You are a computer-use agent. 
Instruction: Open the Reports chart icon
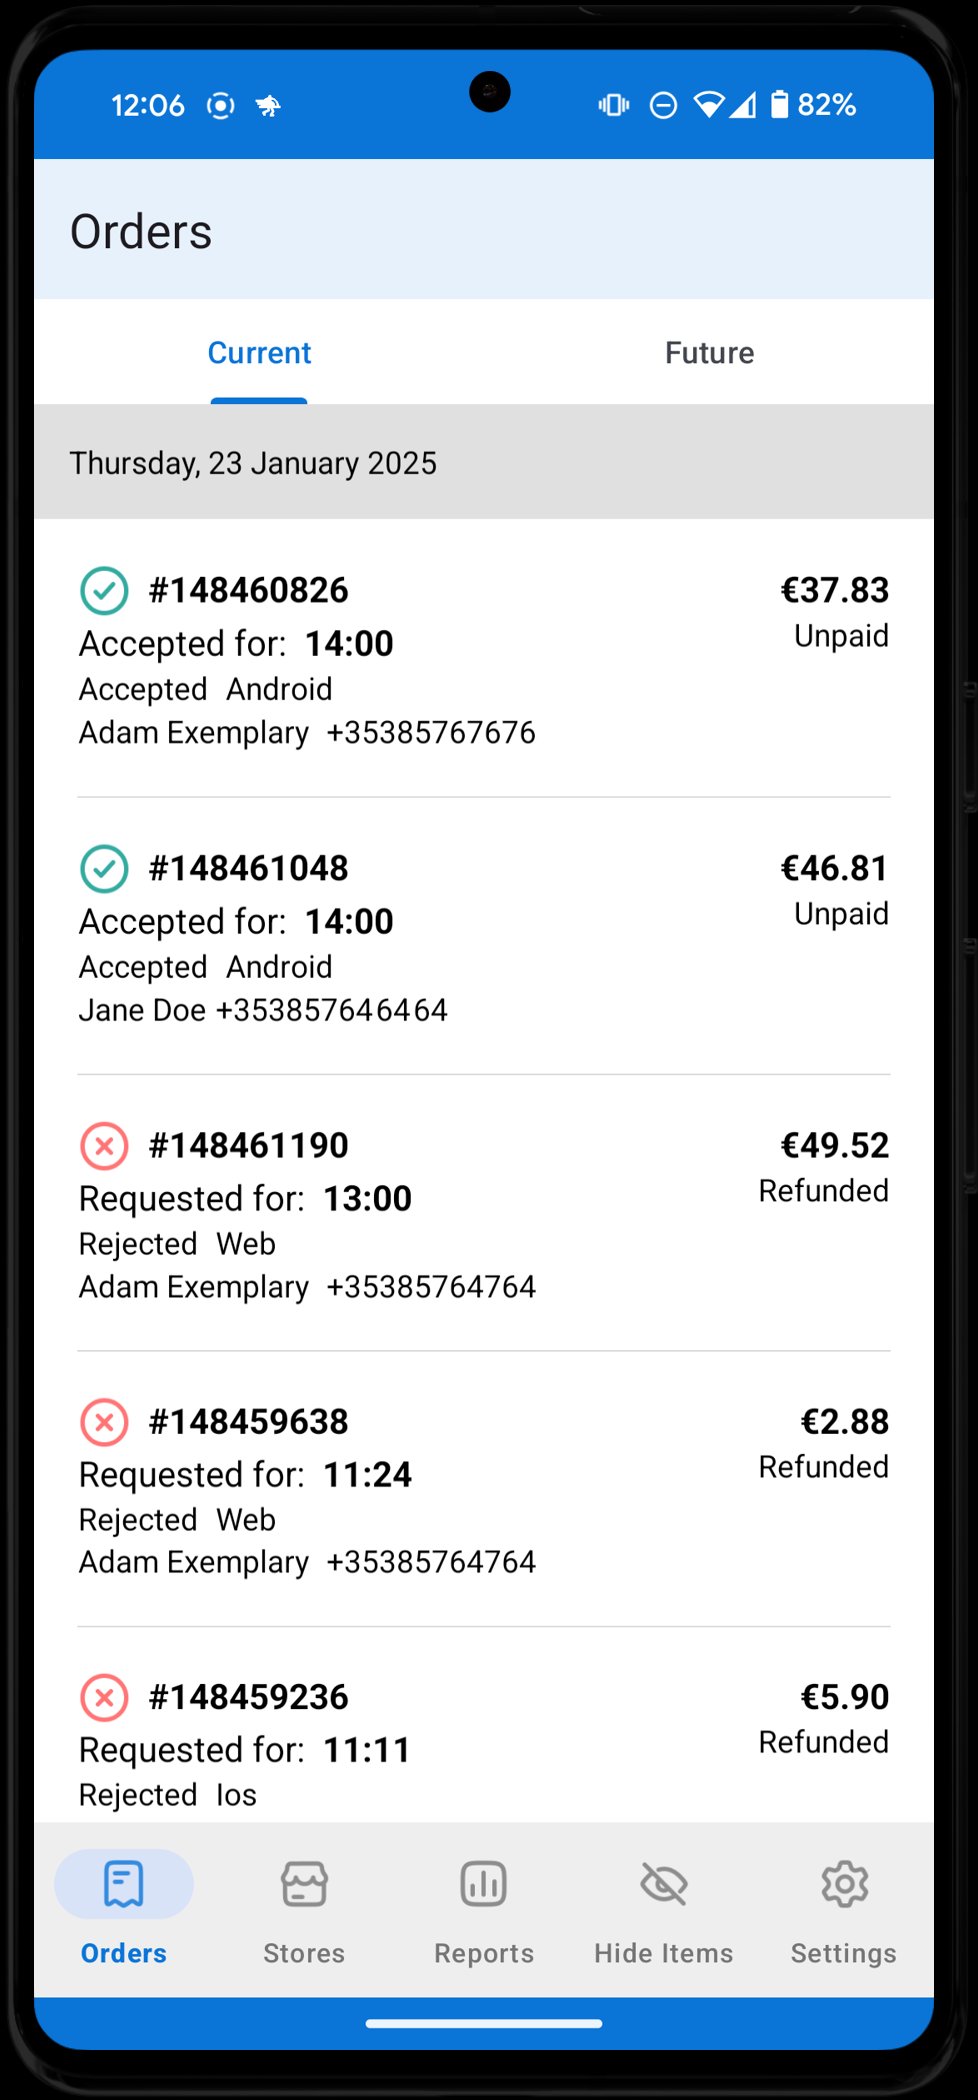[484, 1885]
